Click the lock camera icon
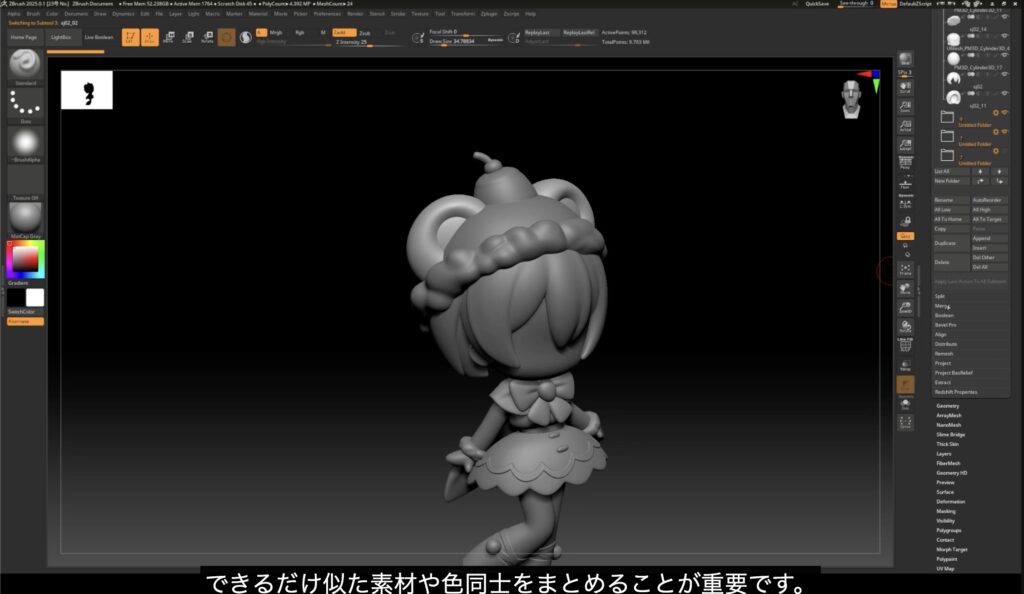Image resolution: width=1024 pixels, height=594 pixels. 905,222
